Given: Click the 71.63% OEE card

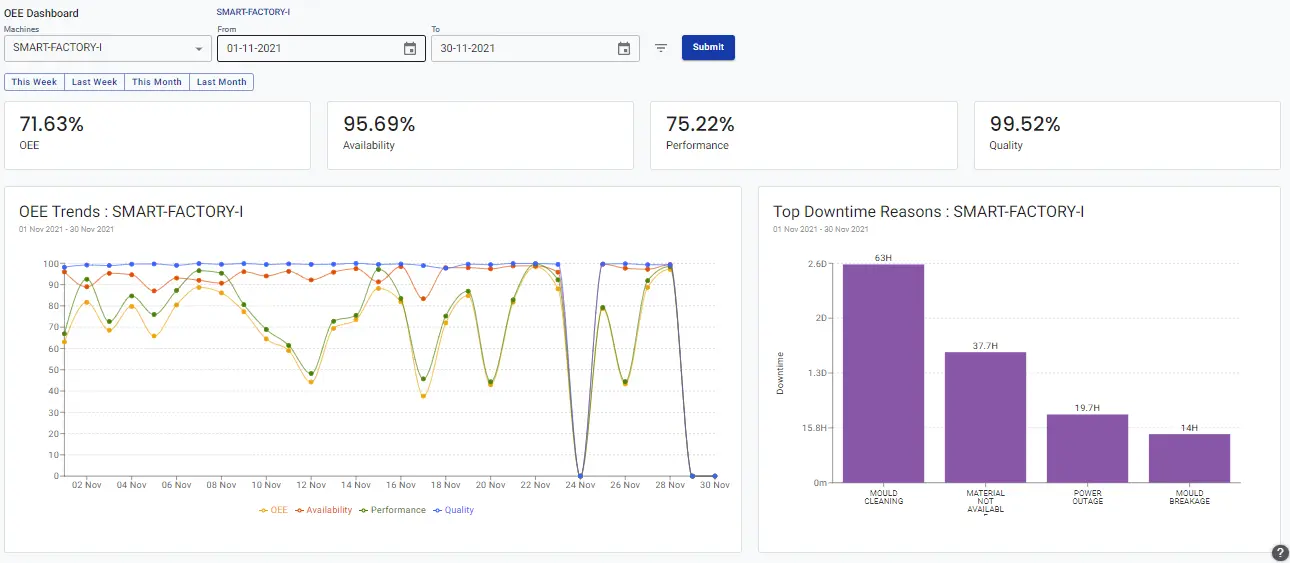Looking at the screenshot, I should 157,135.
